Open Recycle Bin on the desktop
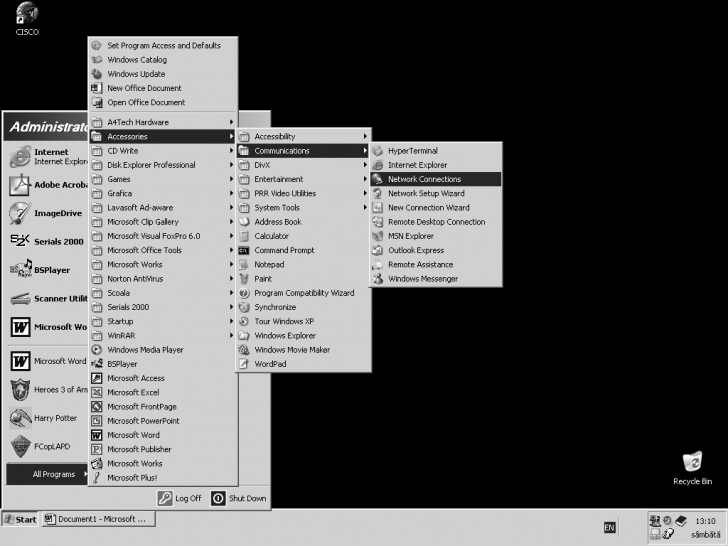Screen dimensions: 728x546 pyautogui.click(x=692, y=464)
